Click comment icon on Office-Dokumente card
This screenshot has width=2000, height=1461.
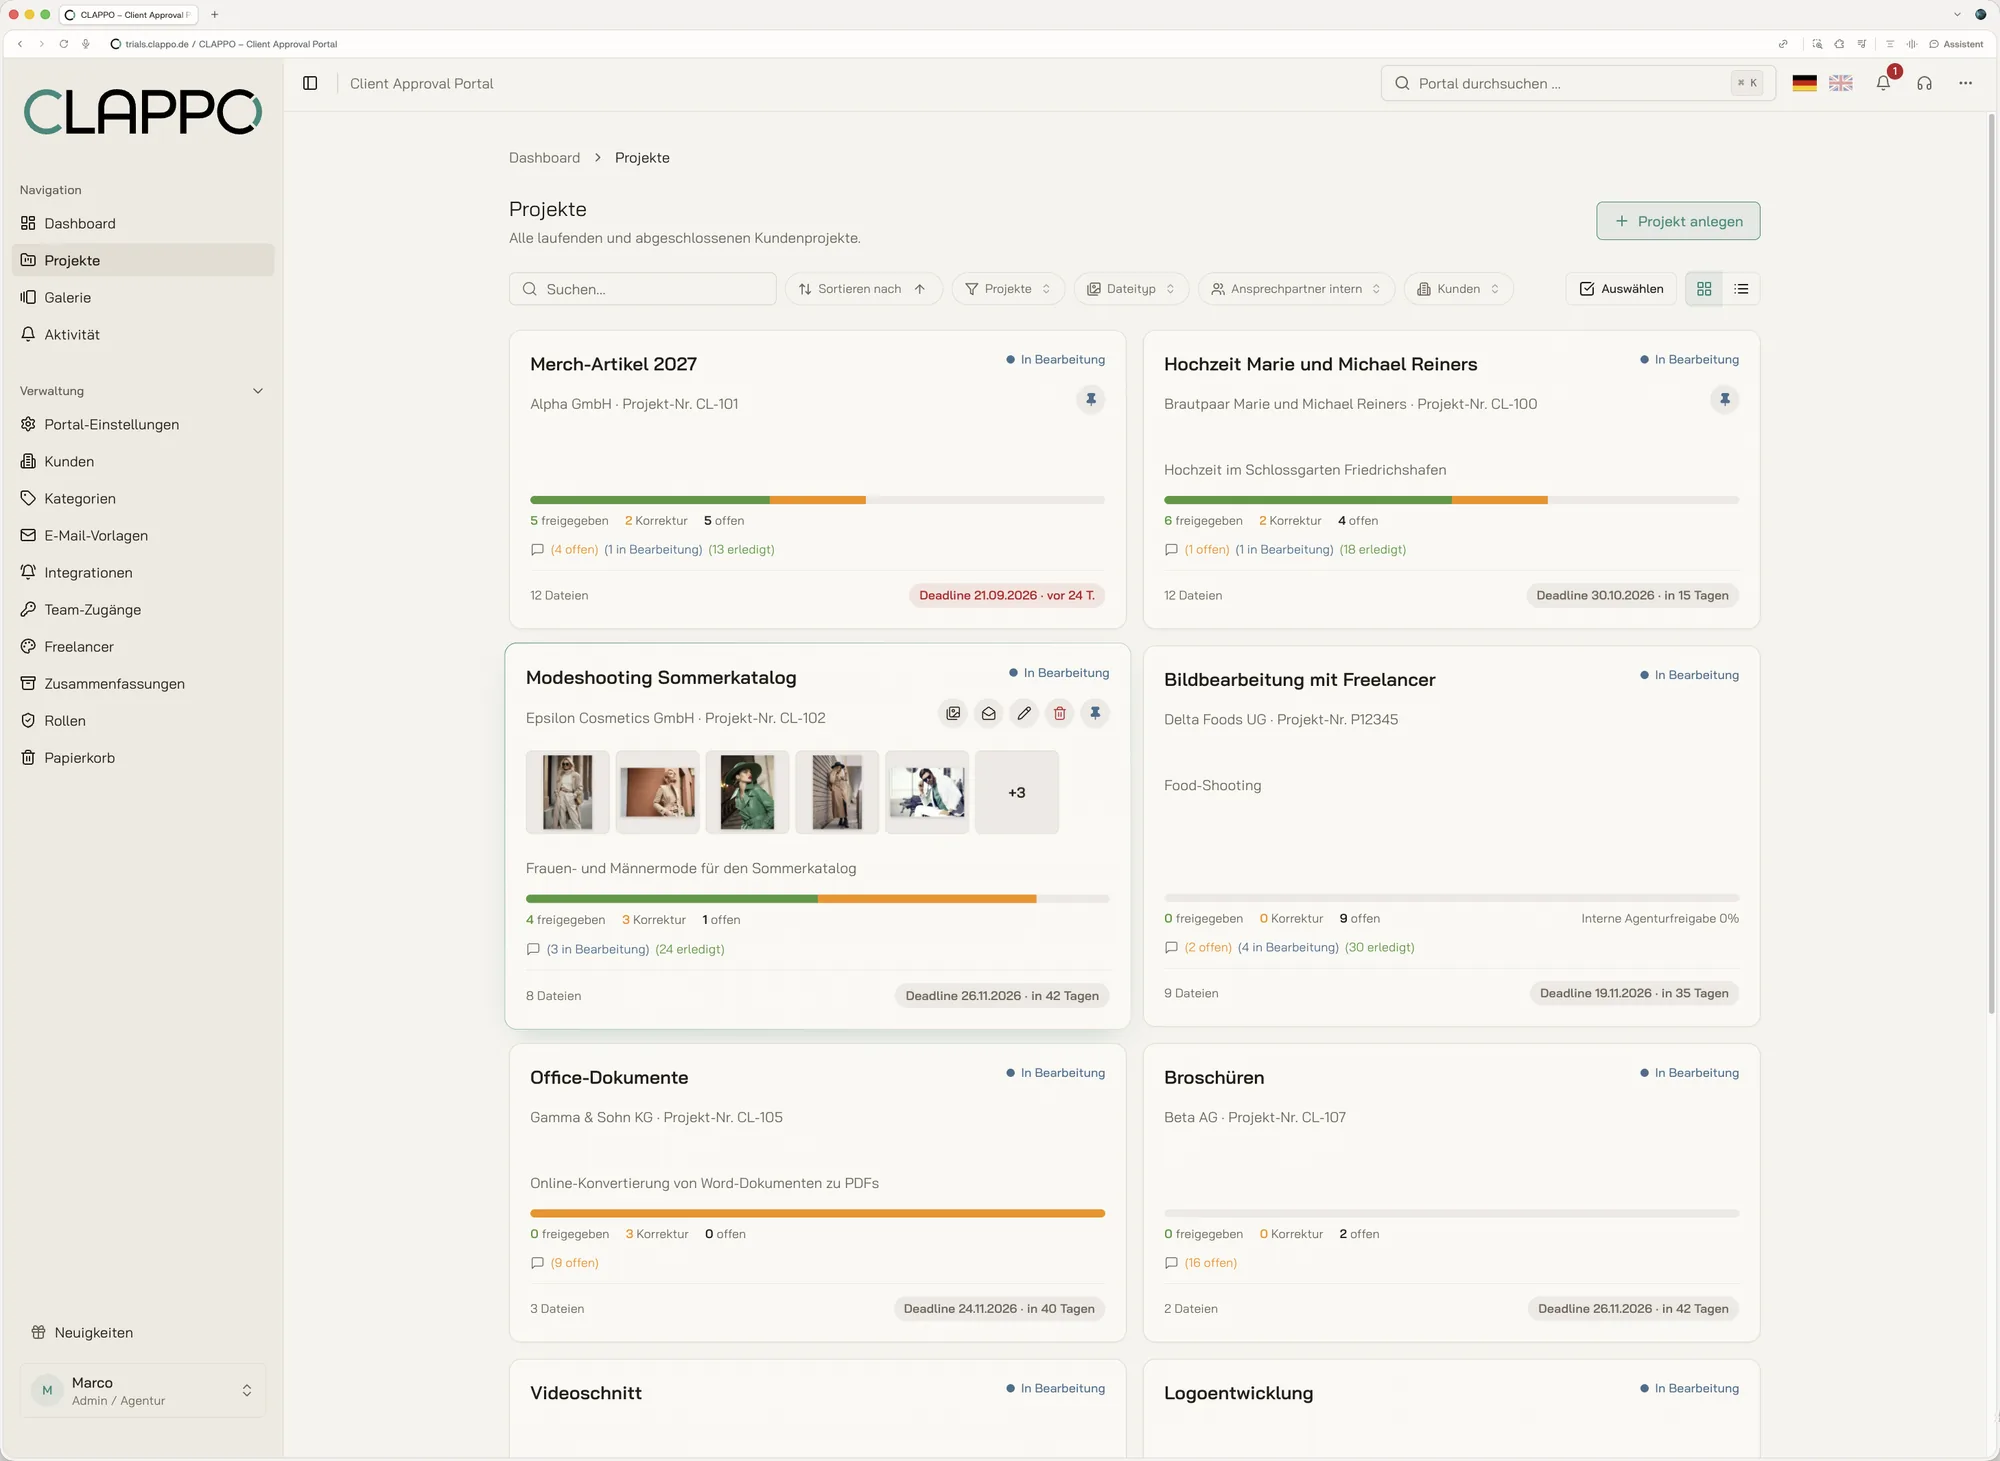point(537,1263)
